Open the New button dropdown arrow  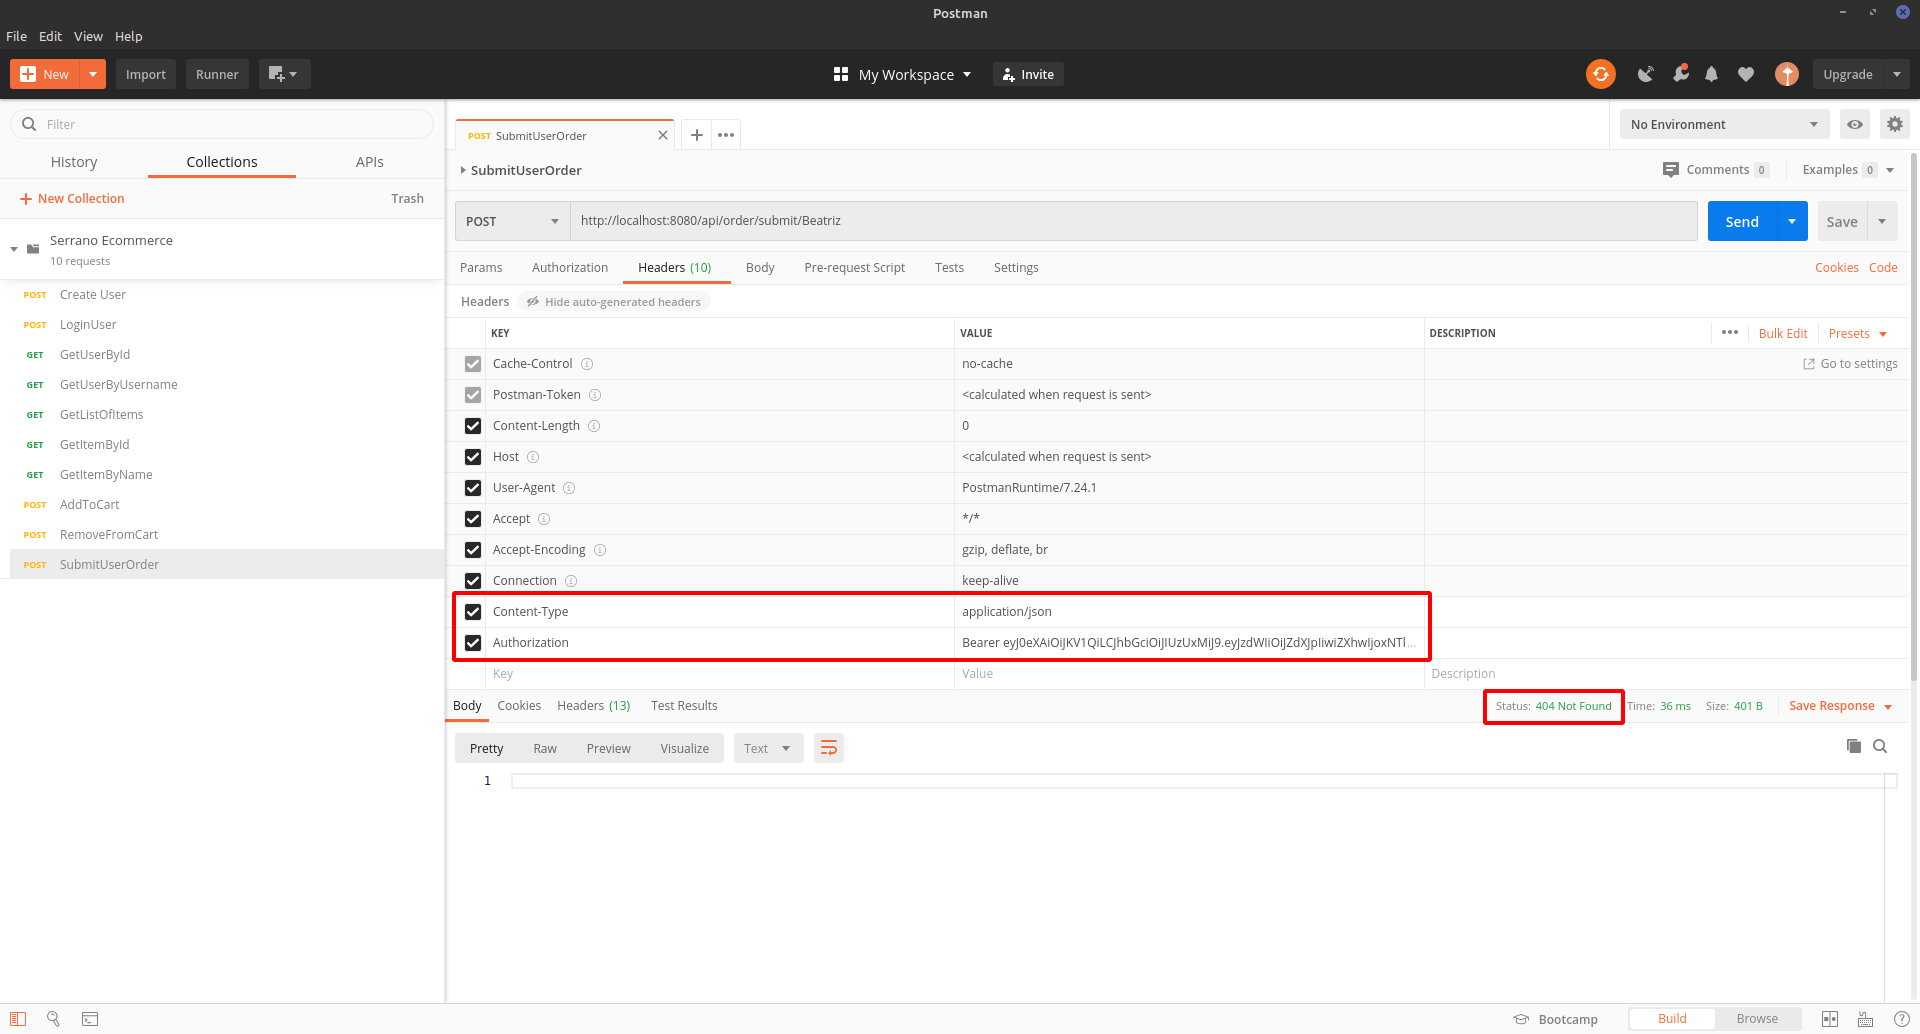coord(93,74)
